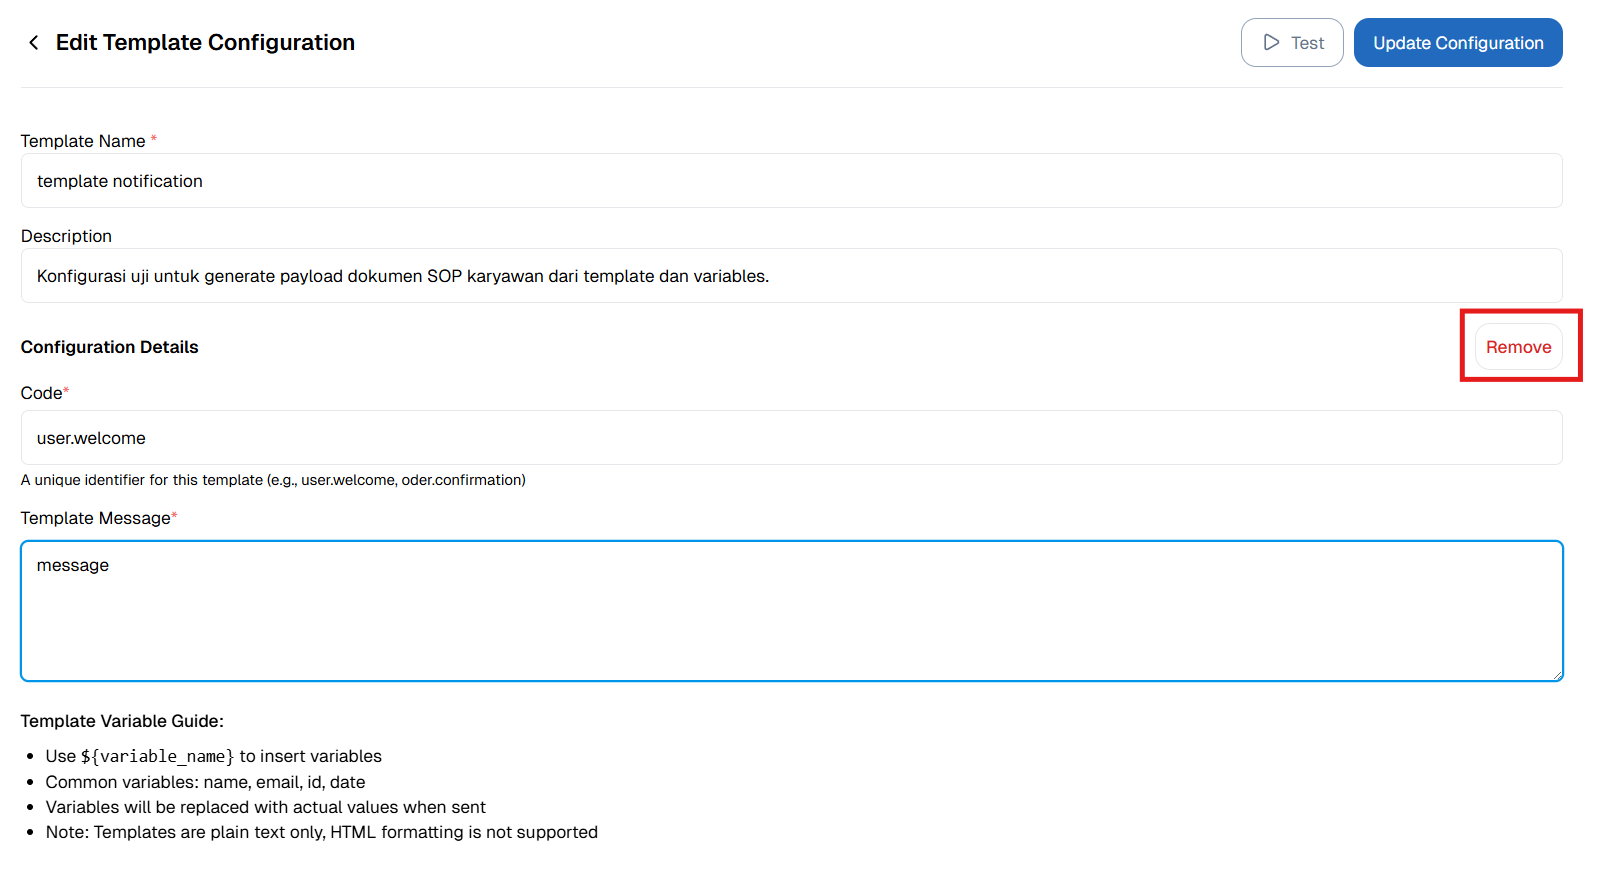Click the helper text under the Code field
This screenshot has width=1597, height=883.
[x=272, y=480]
